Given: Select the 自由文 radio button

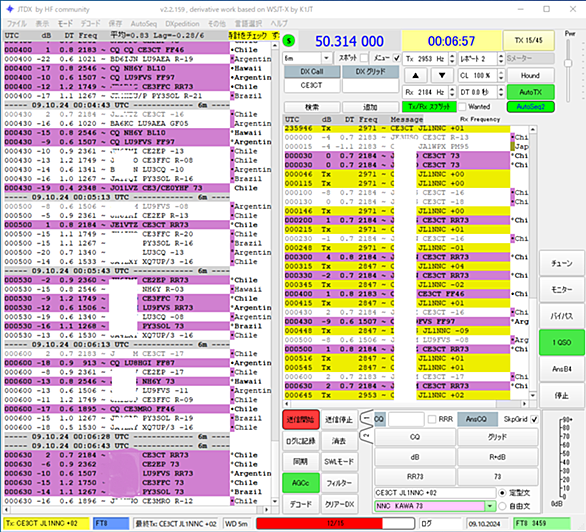Looking at the screenshot, I should coord(503,506).
